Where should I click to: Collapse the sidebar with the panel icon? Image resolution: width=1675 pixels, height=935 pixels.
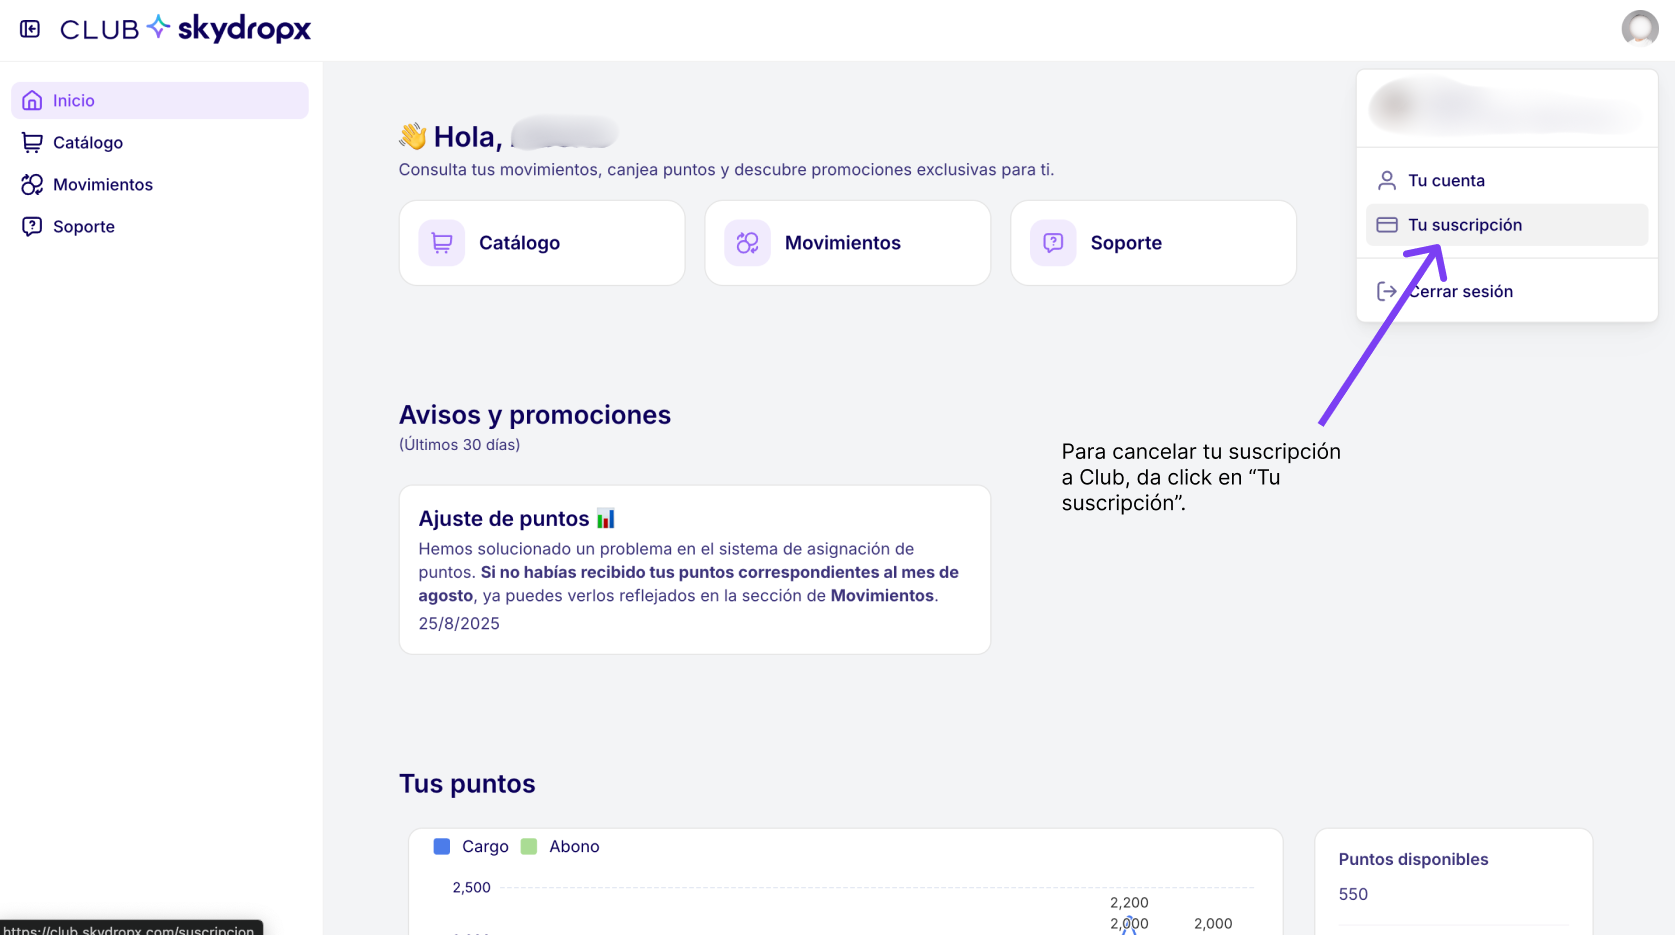(30, 29)
